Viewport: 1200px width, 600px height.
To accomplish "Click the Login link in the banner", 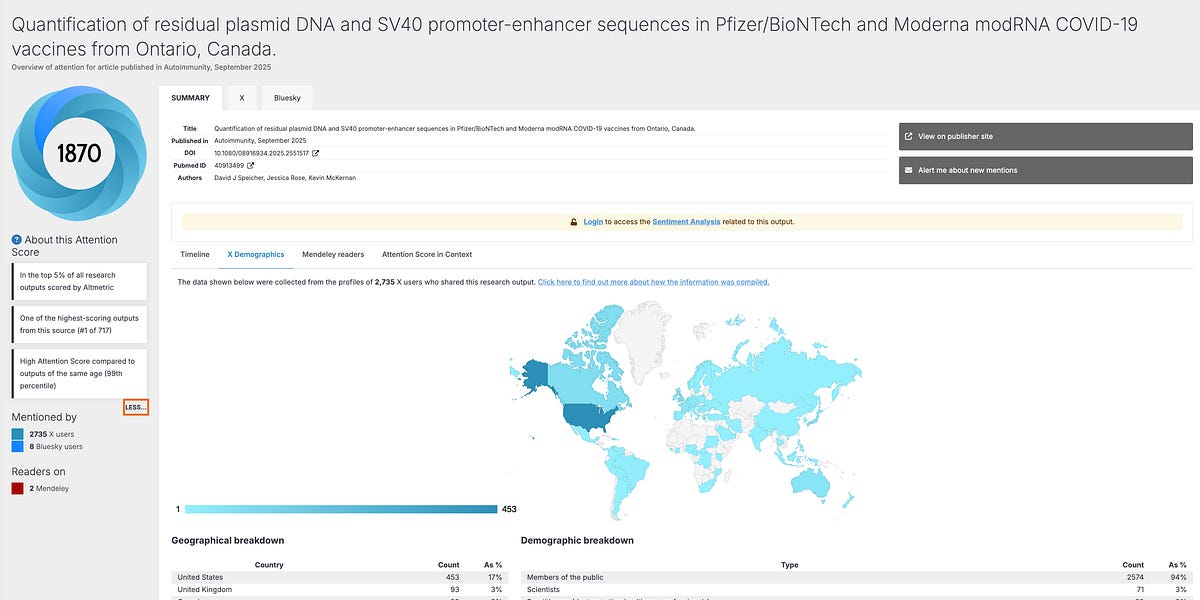I will [x=593, y=222].
